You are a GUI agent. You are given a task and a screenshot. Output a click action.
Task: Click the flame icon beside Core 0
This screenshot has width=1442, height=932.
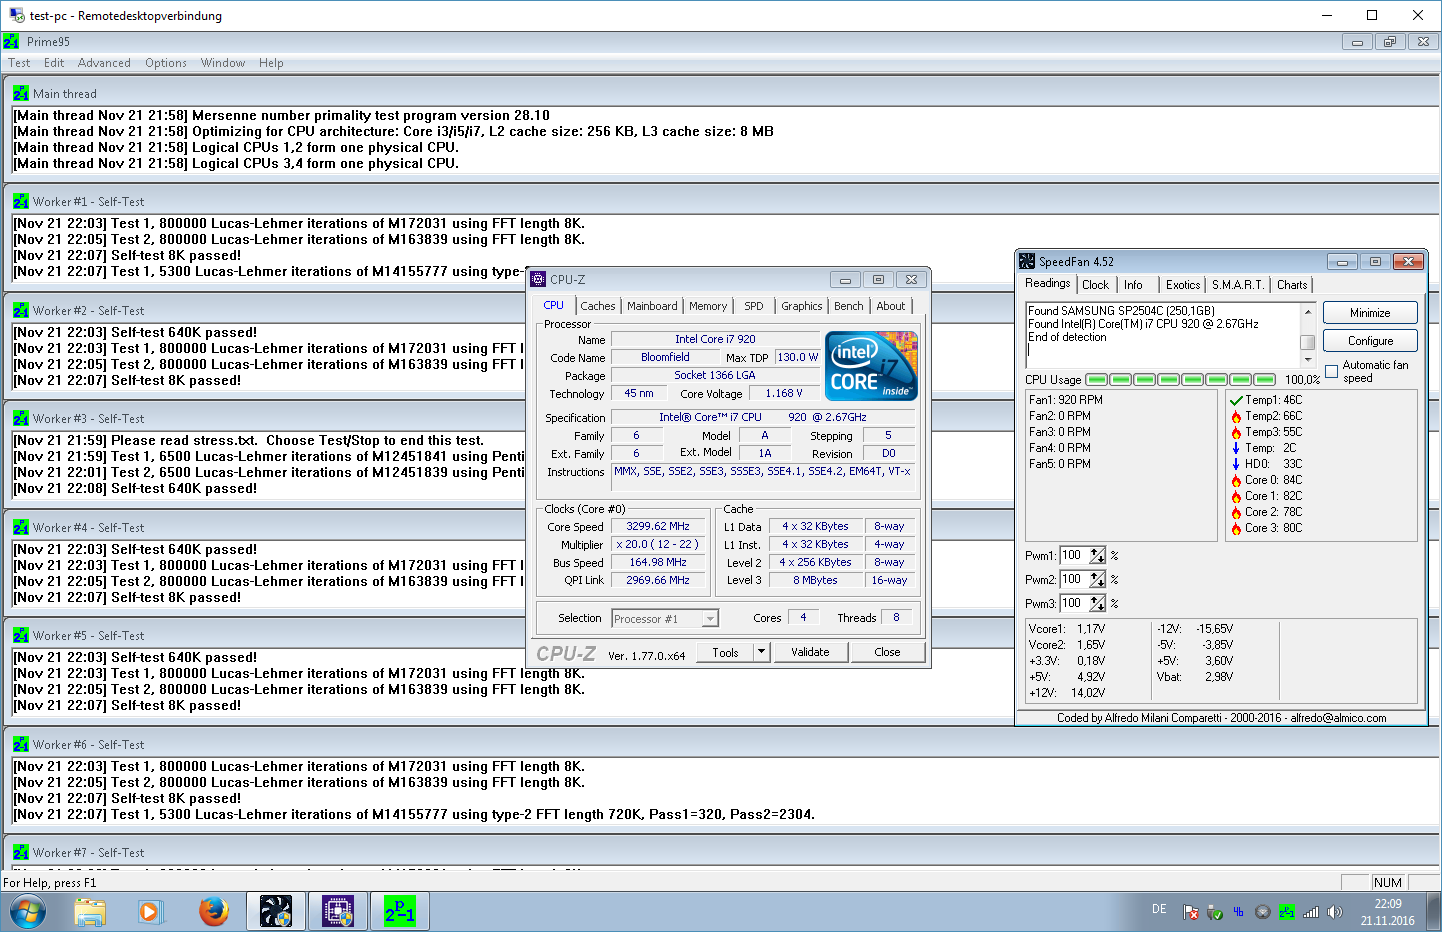click(x=1236, y=480)
